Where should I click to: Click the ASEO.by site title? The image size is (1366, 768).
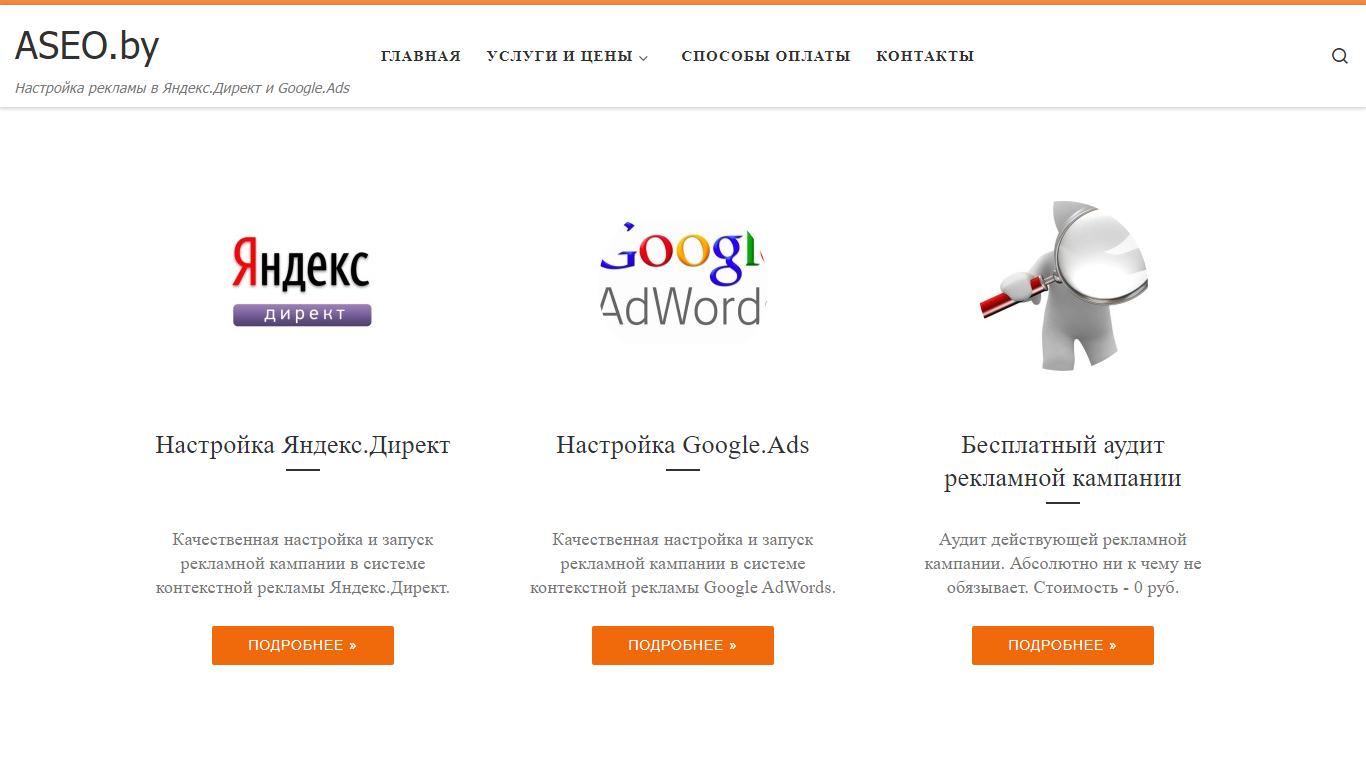click(x=87, y=46)
